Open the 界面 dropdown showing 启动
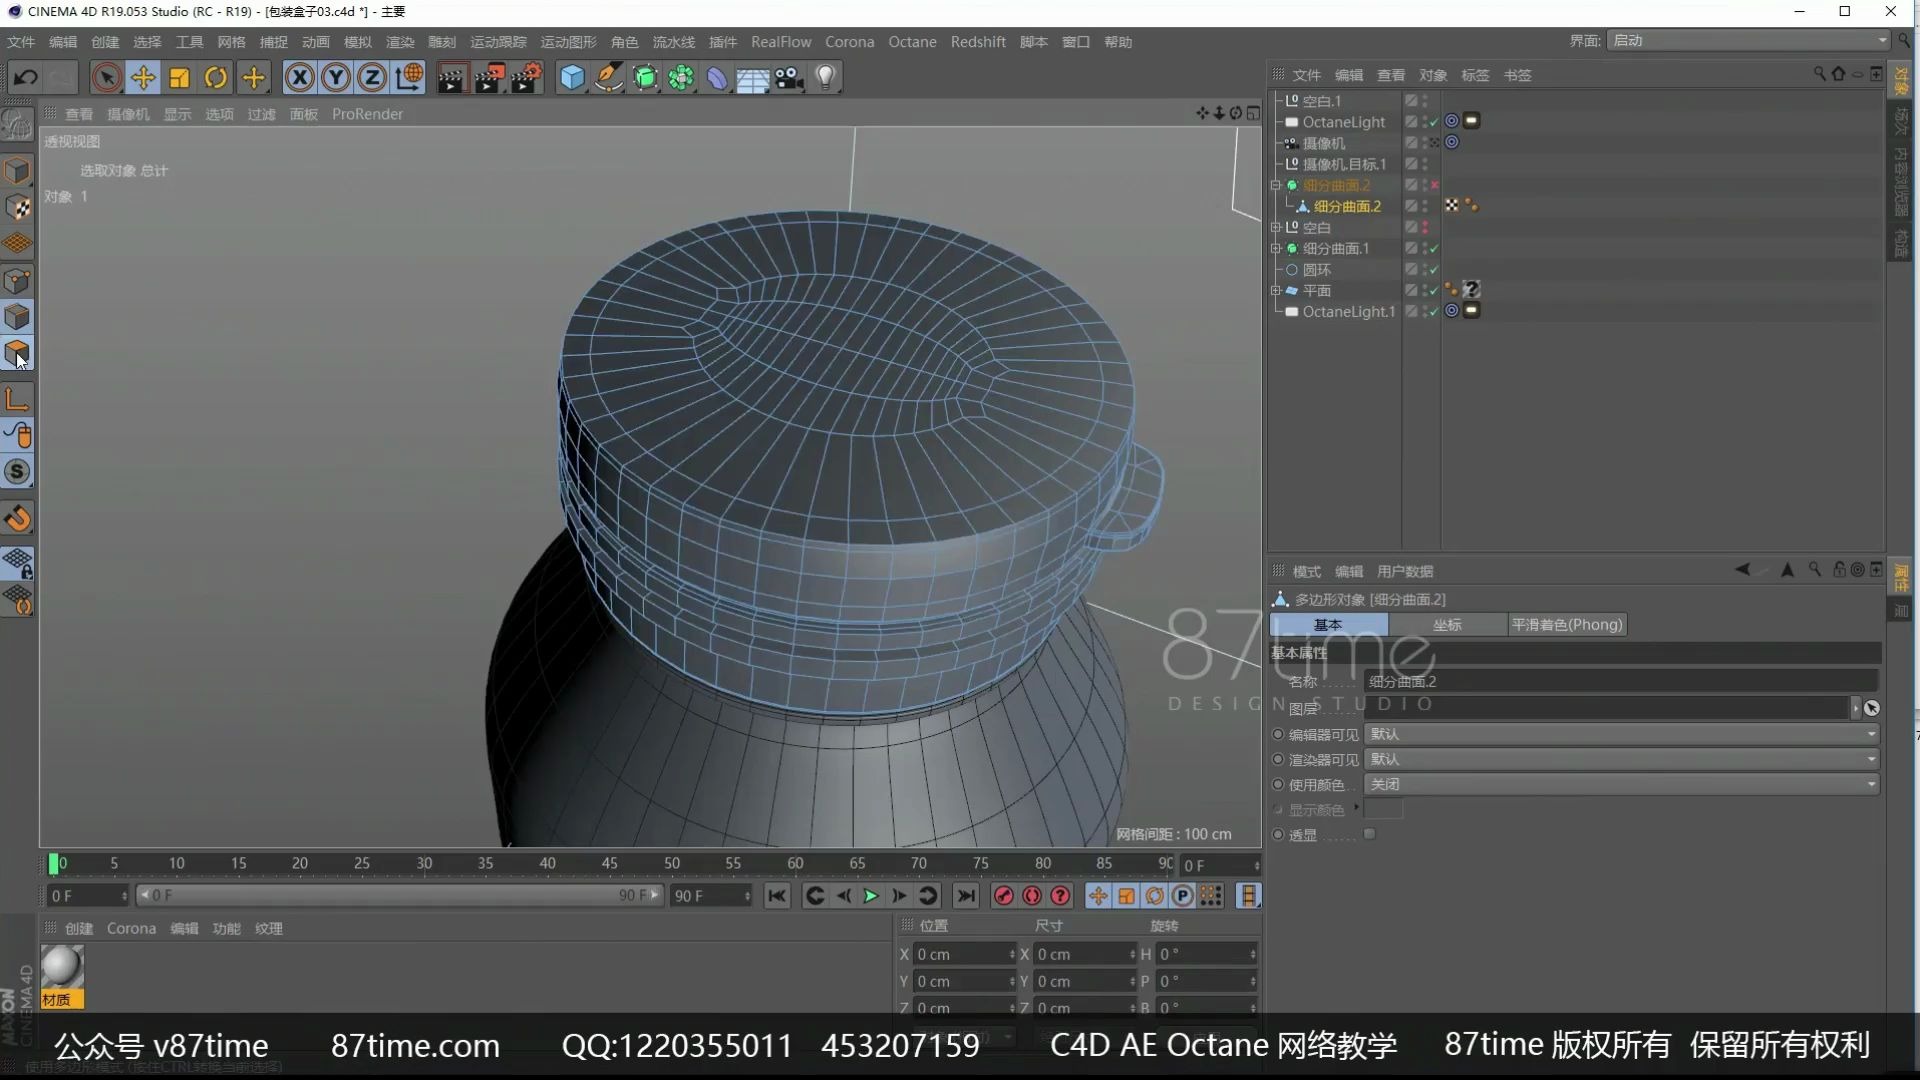The height and width of the screenshot is (1080, 1920). [x=1748, y=41]
